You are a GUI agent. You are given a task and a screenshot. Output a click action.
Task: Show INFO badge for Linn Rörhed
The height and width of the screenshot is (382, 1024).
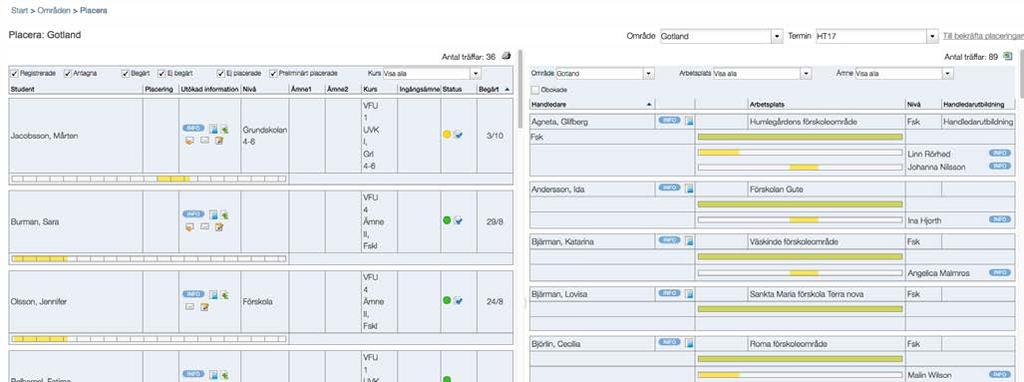(x=999, y=153)
